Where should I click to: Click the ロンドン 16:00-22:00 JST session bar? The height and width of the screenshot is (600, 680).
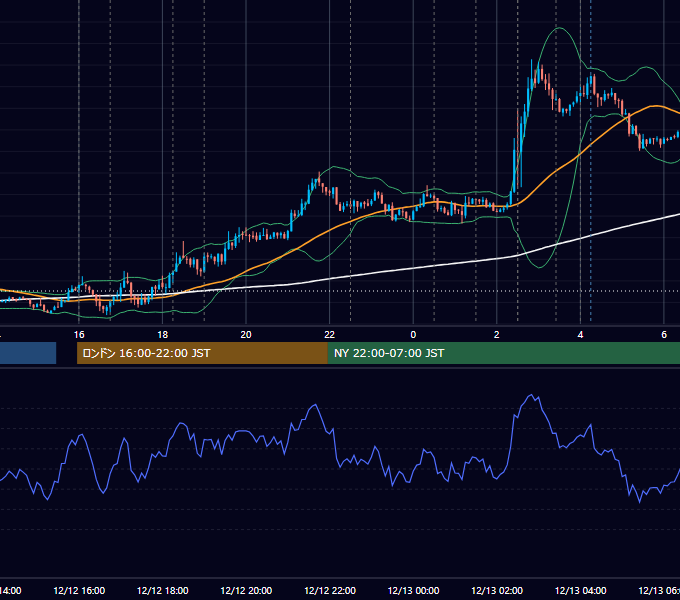(x=202, y=353)
